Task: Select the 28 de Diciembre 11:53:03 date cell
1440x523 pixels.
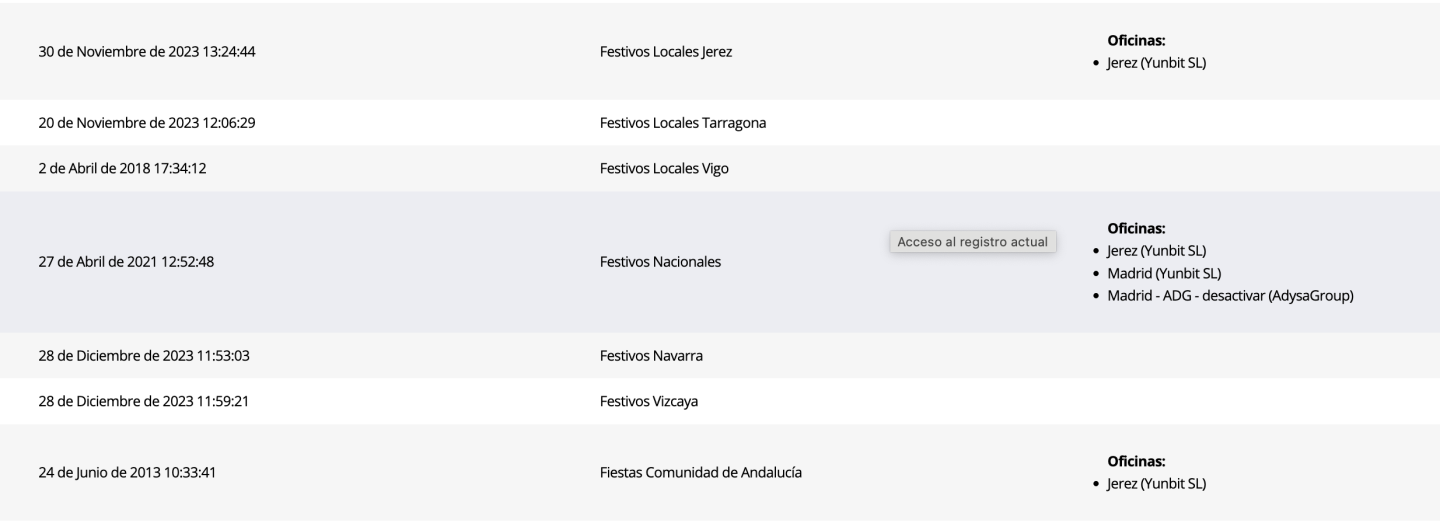Action: [x=151, y=355]
